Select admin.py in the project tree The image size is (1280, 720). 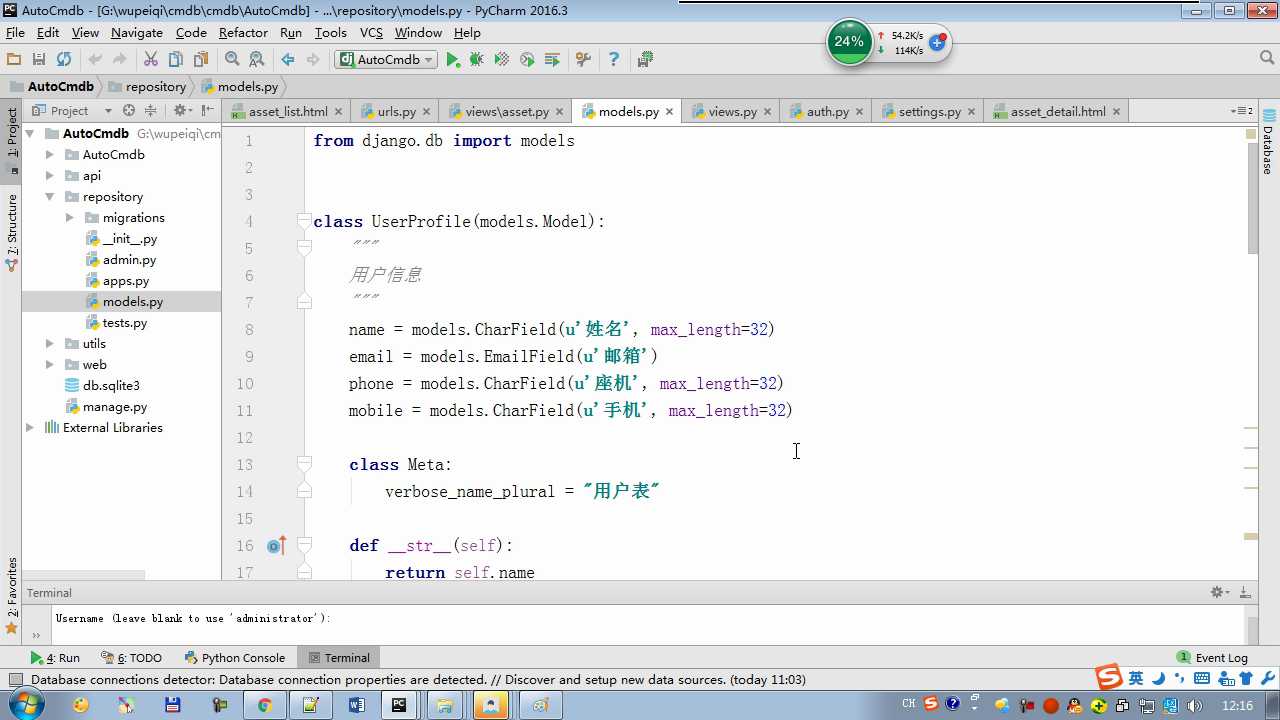[129, 260]
